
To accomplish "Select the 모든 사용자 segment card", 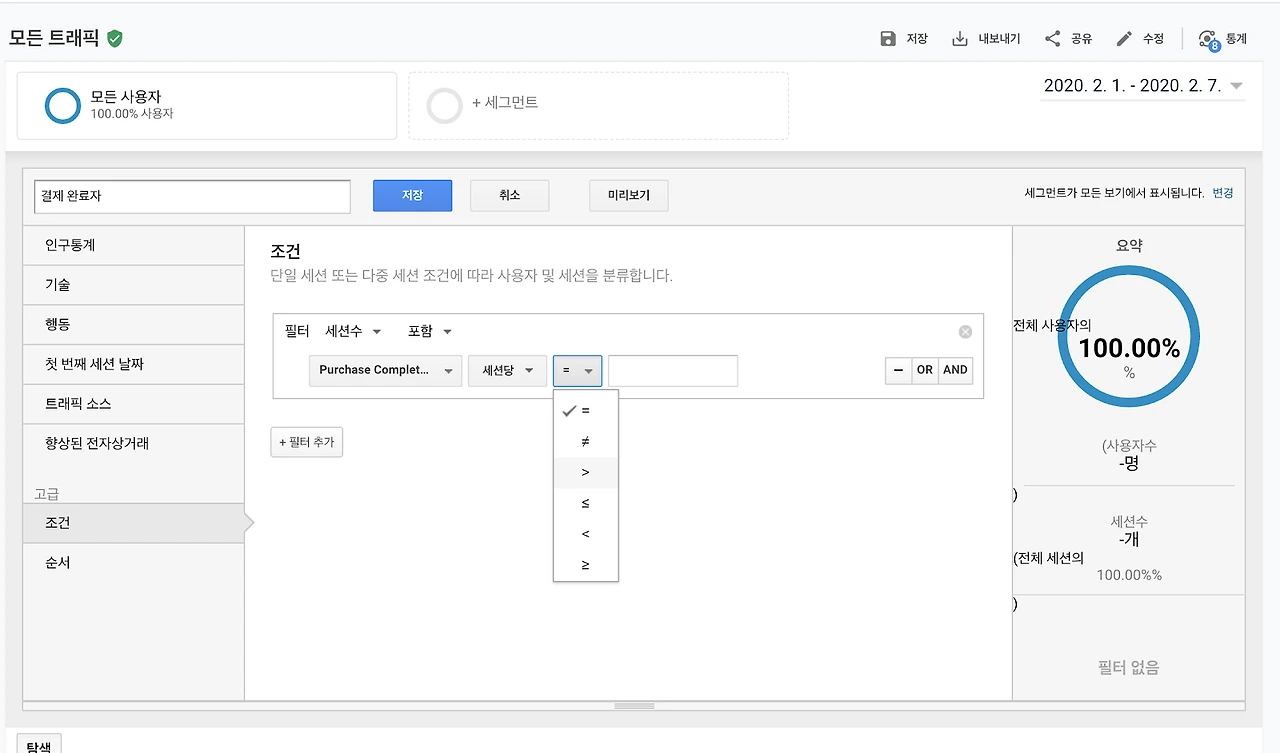I will pos(207,105).
